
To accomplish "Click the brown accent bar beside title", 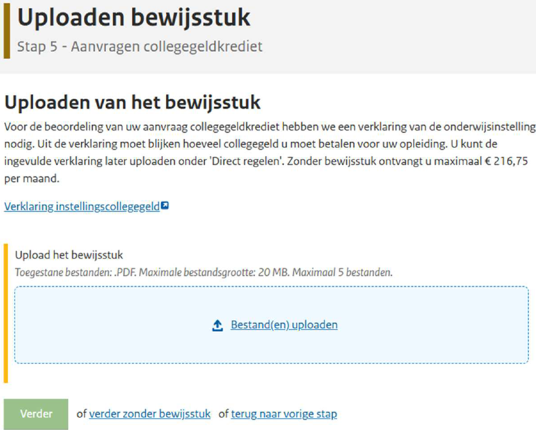I will tap(7, 31).
